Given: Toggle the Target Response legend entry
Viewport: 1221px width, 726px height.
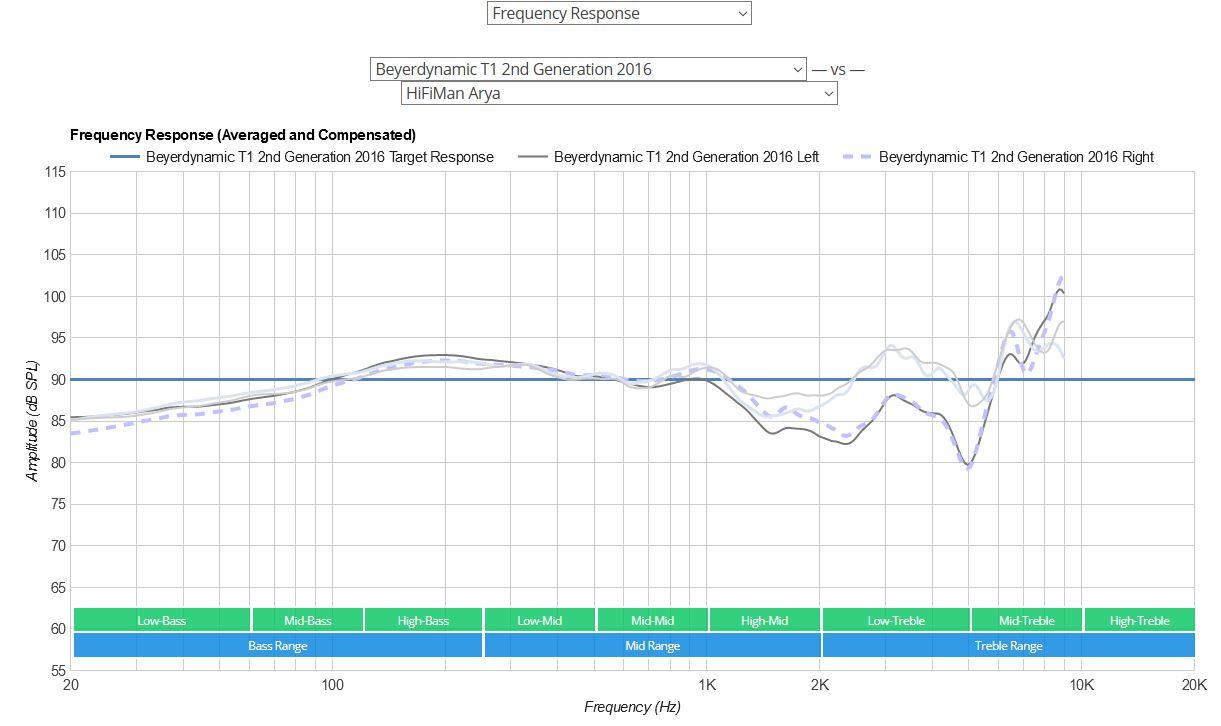Looking at the screenshot, I should click(x=301, y=157).
